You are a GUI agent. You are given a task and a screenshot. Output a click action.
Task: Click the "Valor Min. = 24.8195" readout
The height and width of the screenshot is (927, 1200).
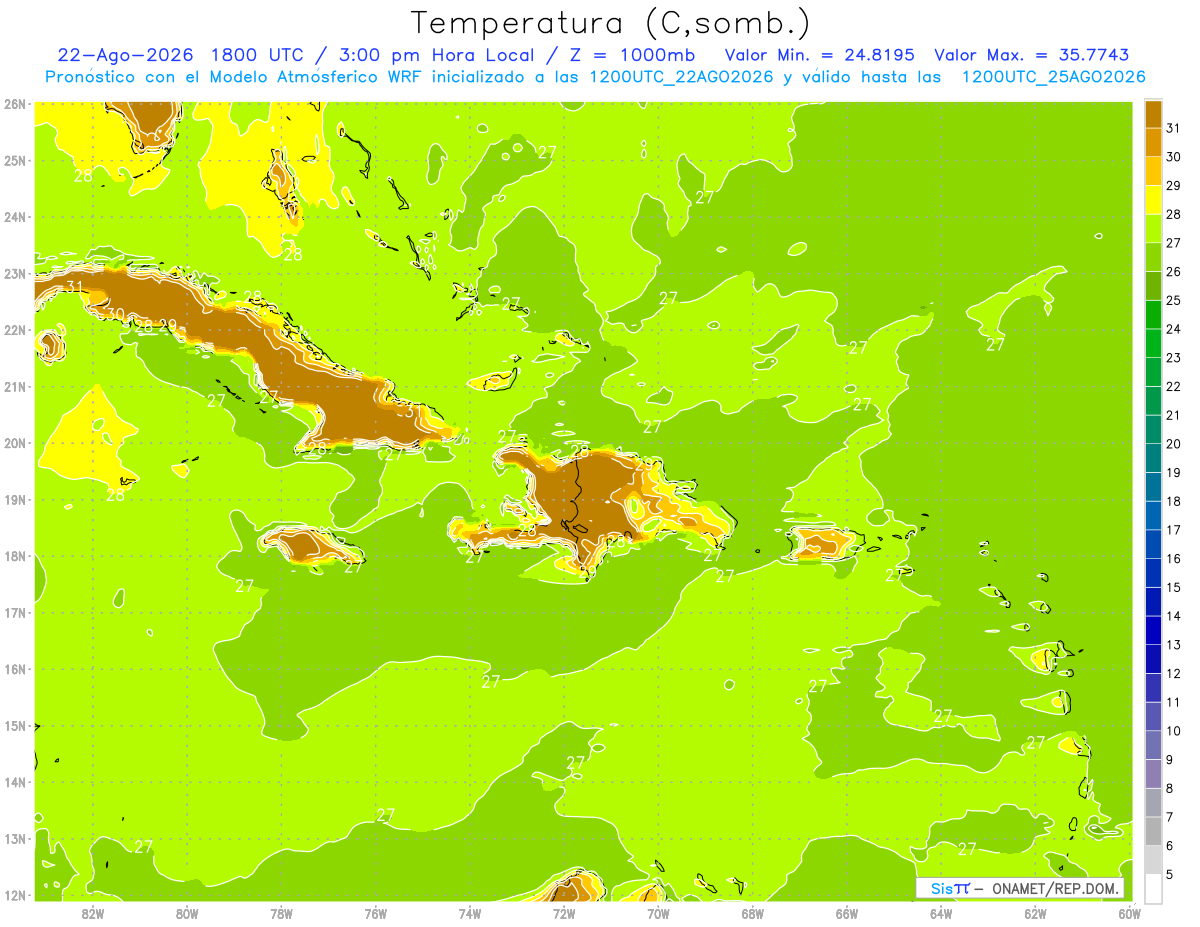pos(819,55)
